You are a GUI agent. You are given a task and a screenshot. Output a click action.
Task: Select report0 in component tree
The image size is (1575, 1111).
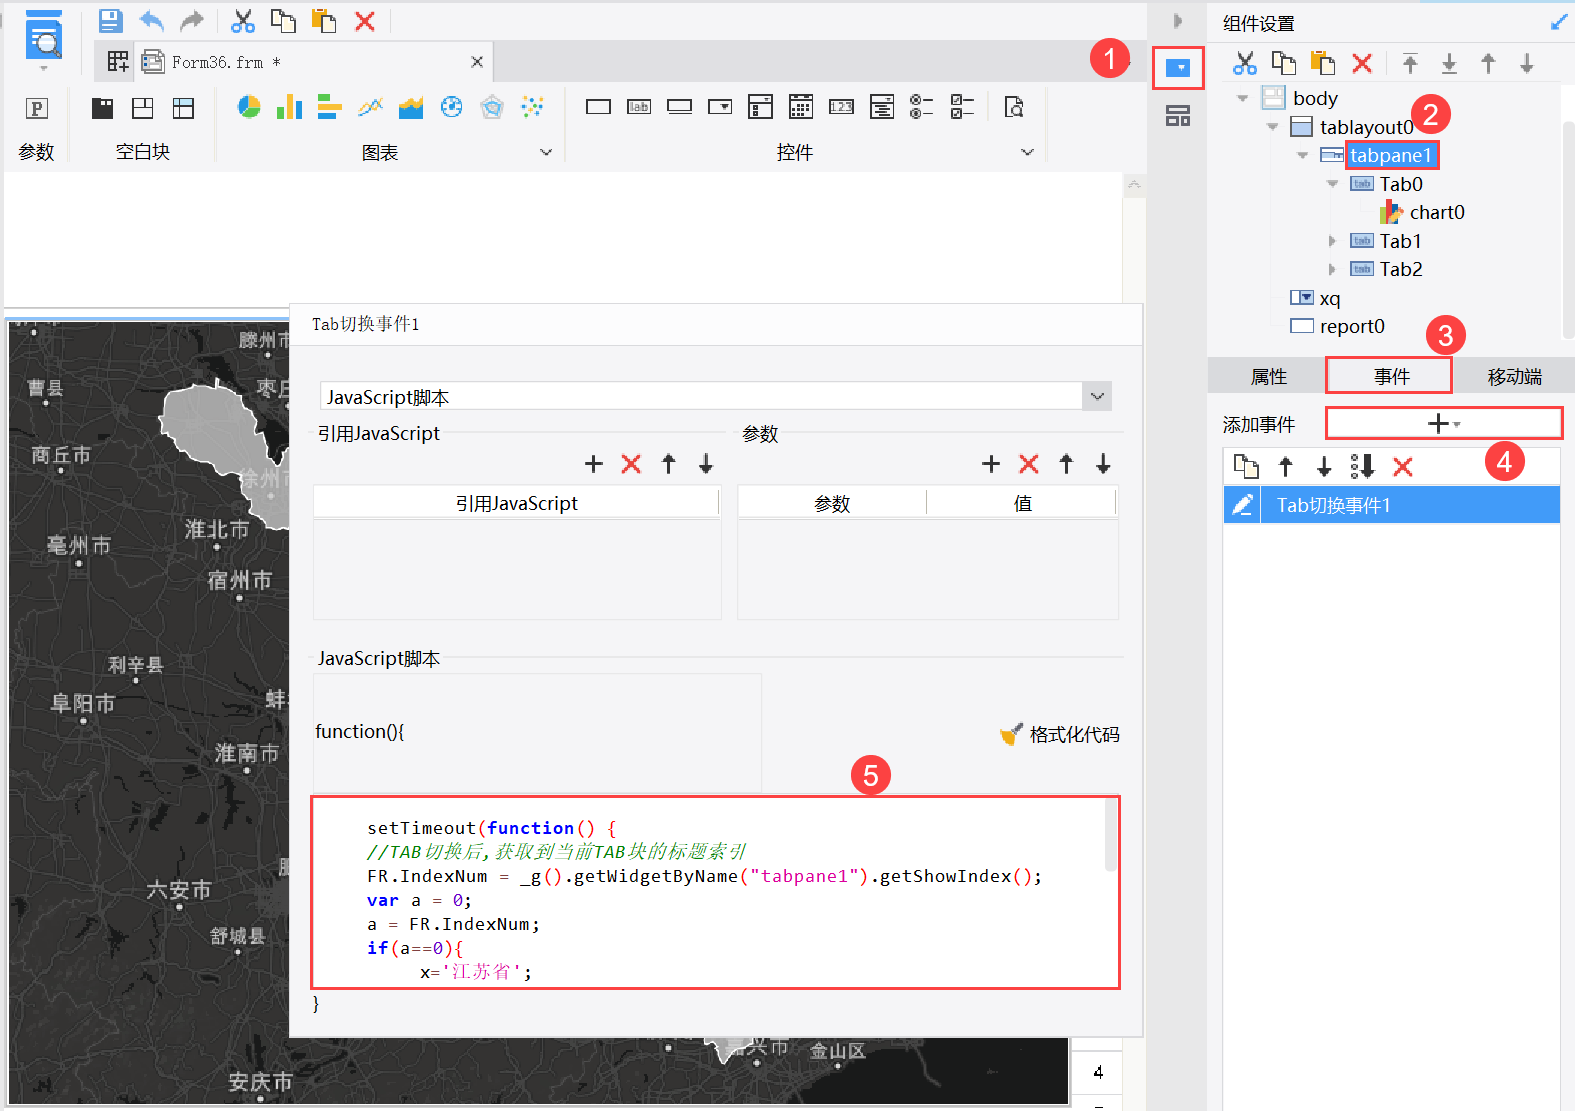tap(1352, 326)
